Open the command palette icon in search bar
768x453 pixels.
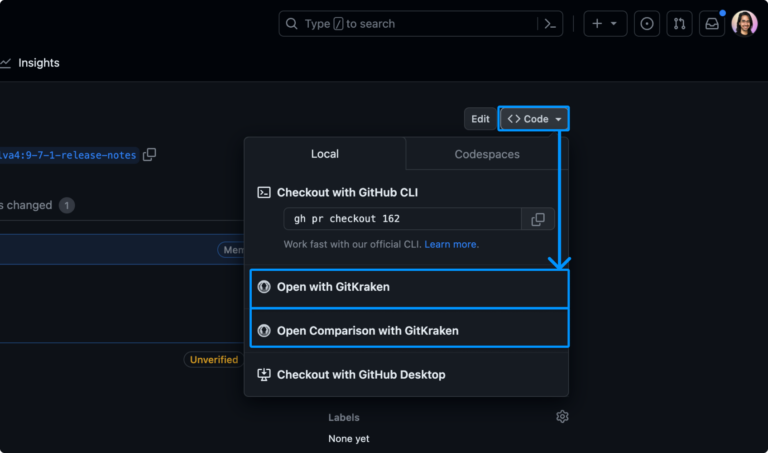[x=550, y=24]
